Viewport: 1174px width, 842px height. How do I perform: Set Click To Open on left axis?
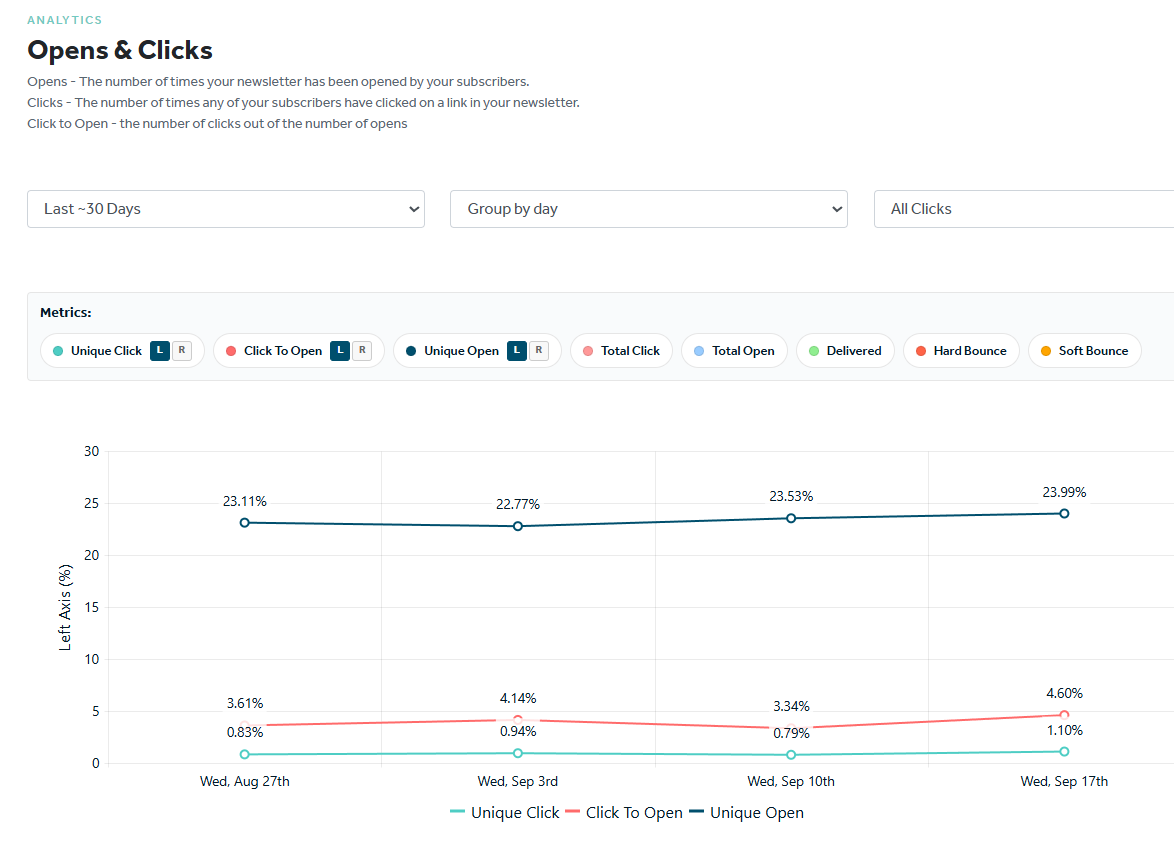340,350
